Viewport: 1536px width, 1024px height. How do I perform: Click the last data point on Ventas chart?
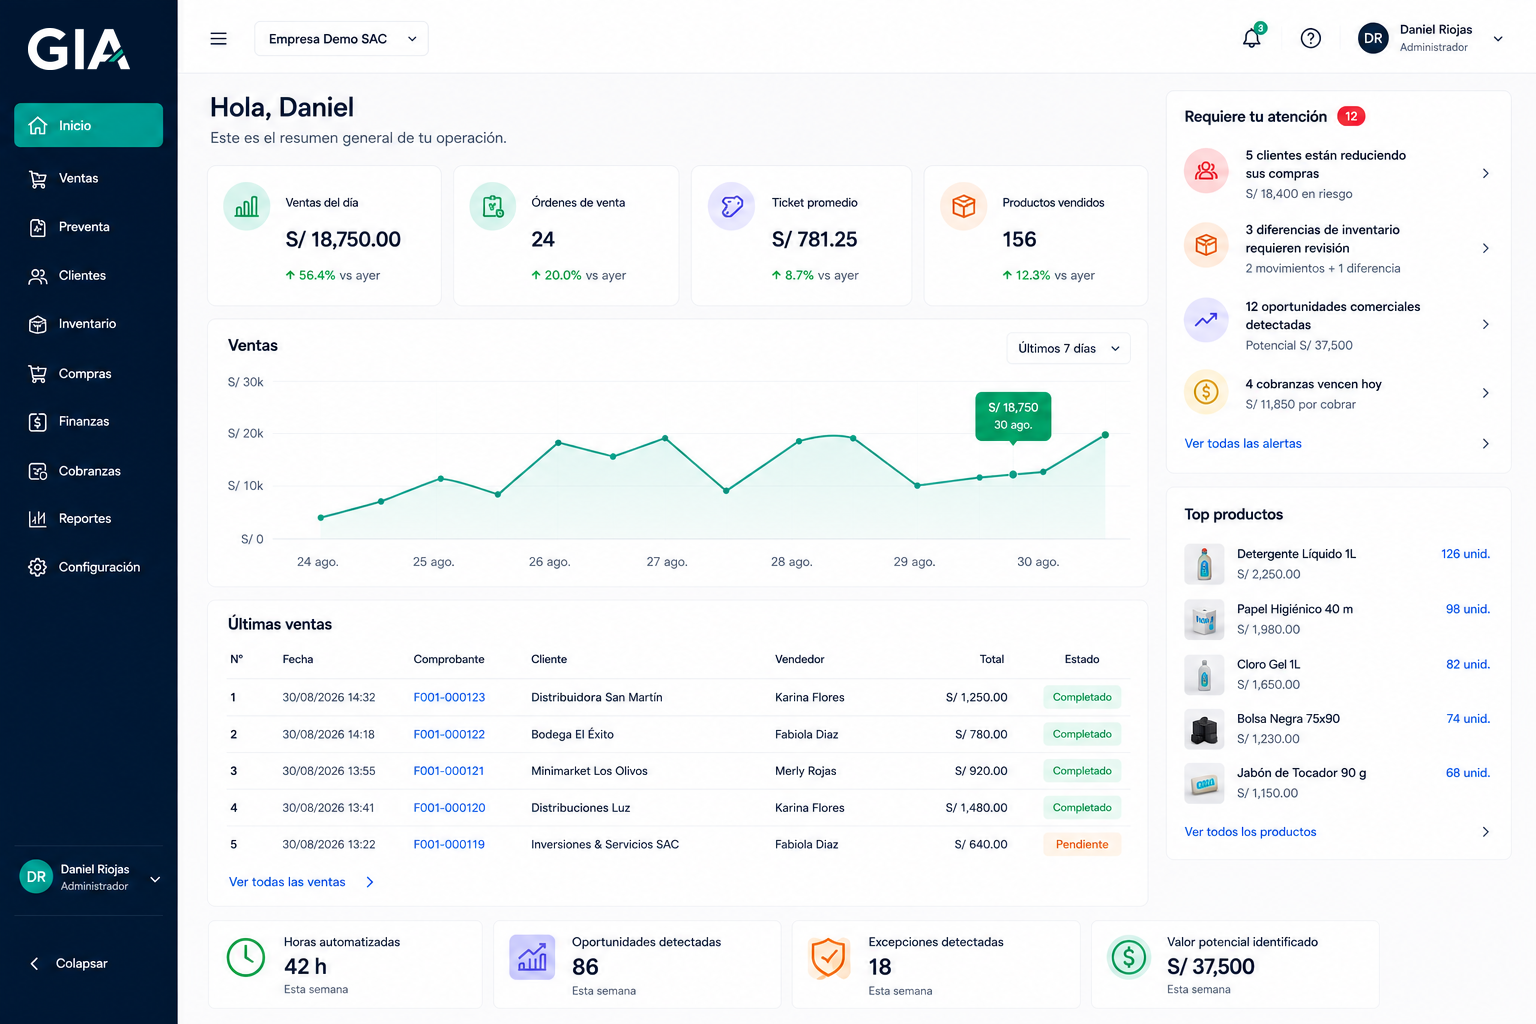pos(1105,435)
